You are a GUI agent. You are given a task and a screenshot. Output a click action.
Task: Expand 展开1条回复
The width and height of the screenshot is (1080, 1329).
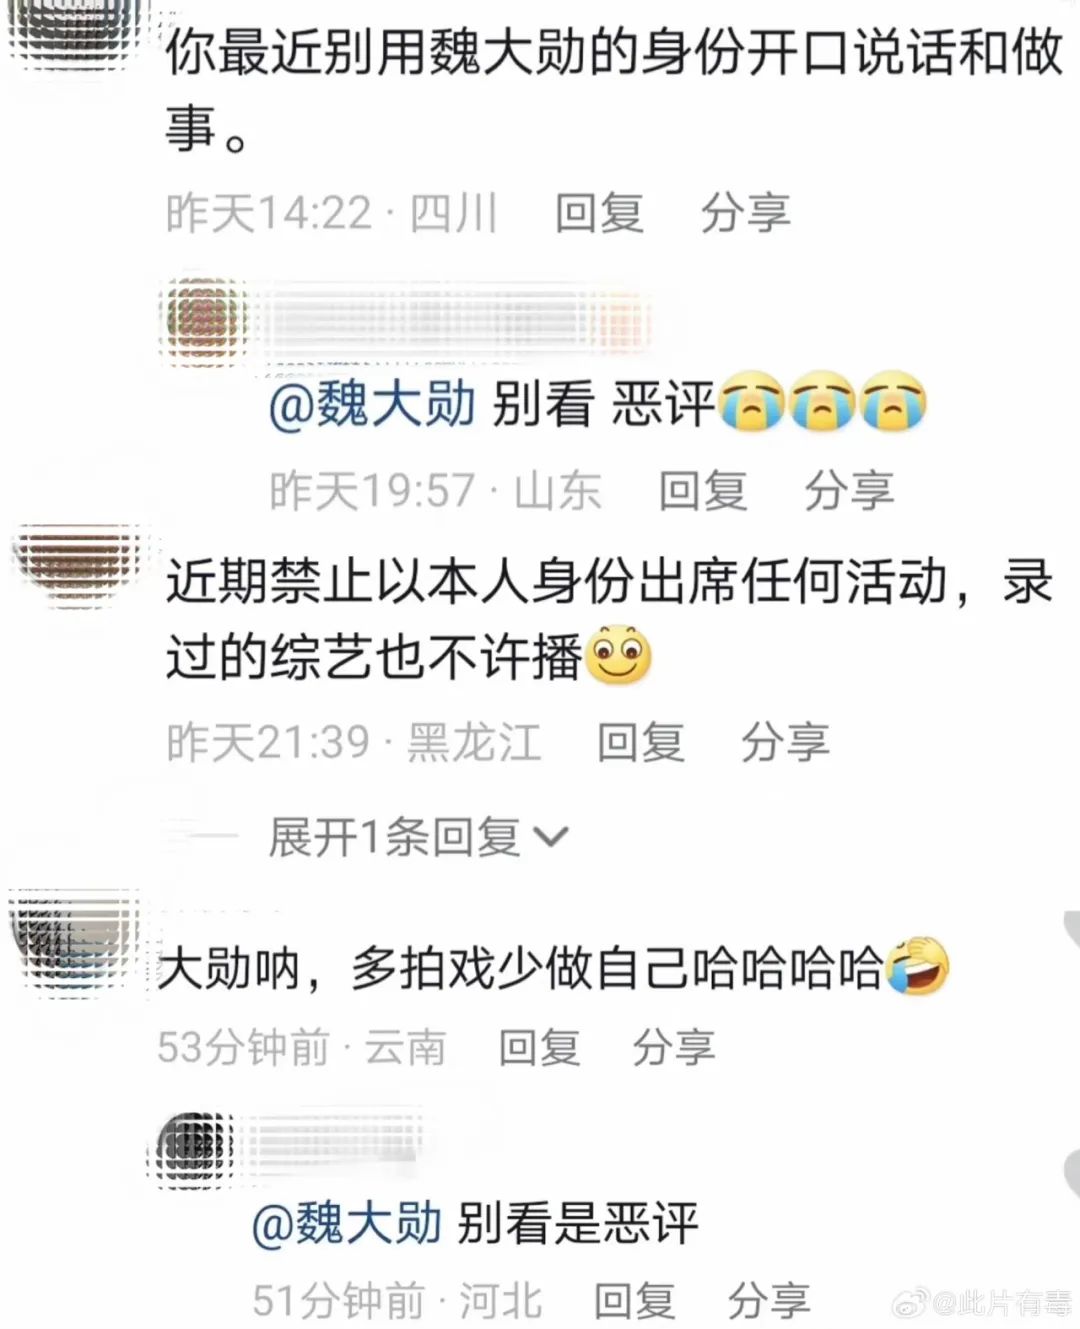(x=418, y=837)
